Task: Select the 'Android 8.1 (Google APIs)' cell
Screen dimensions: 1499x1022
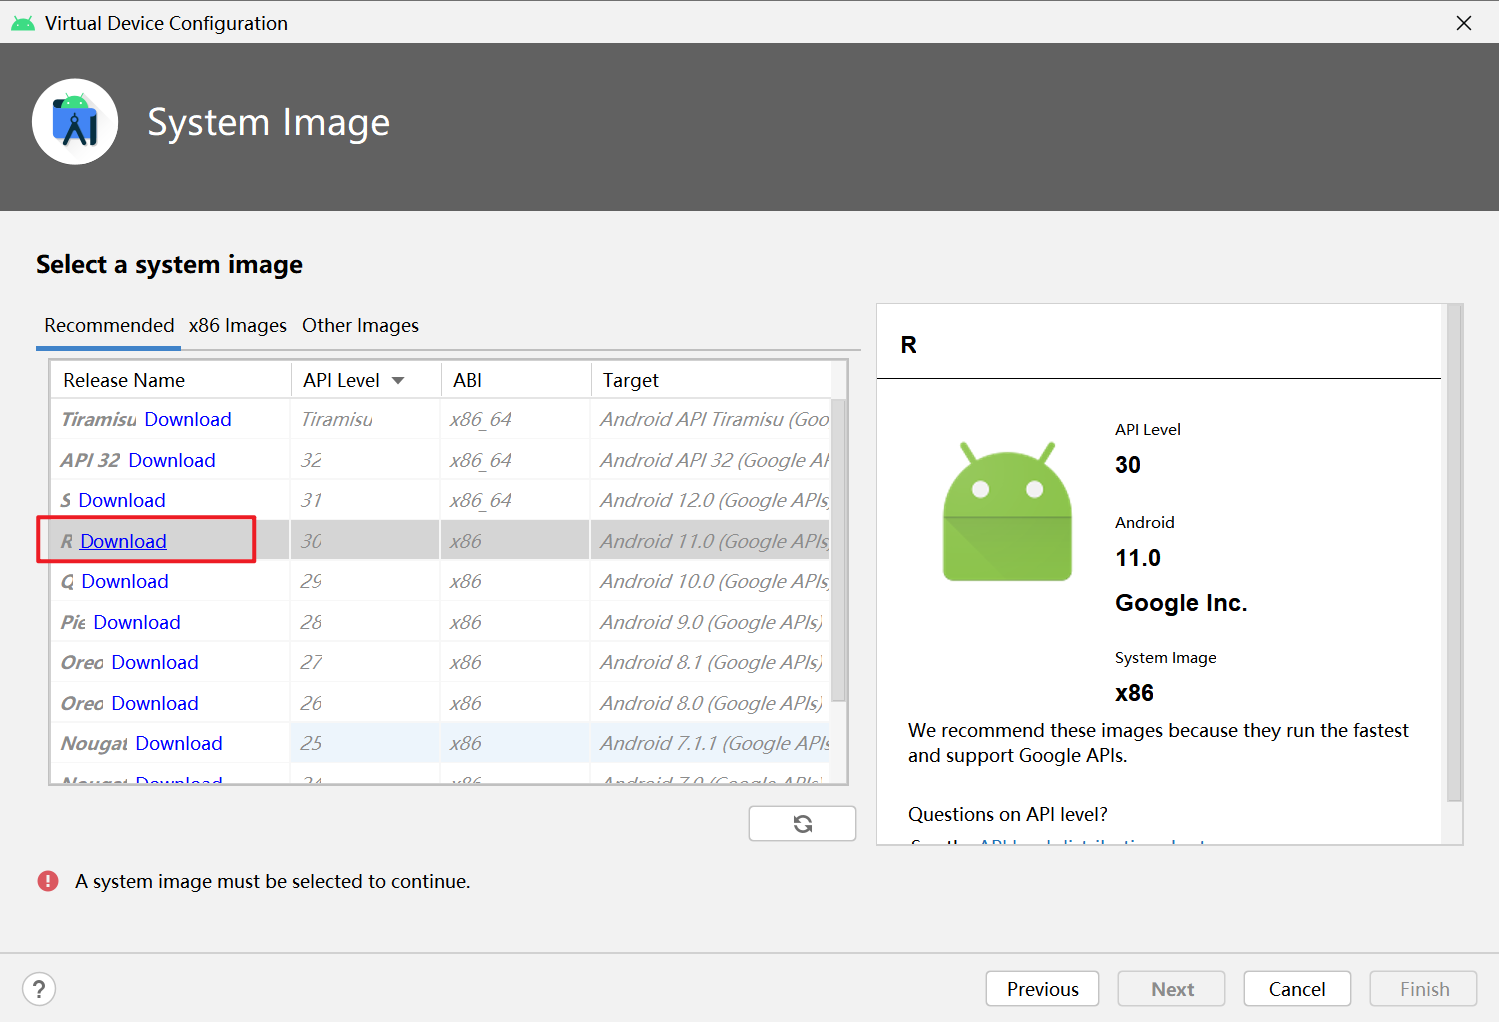Action: [x=711, y=662]
